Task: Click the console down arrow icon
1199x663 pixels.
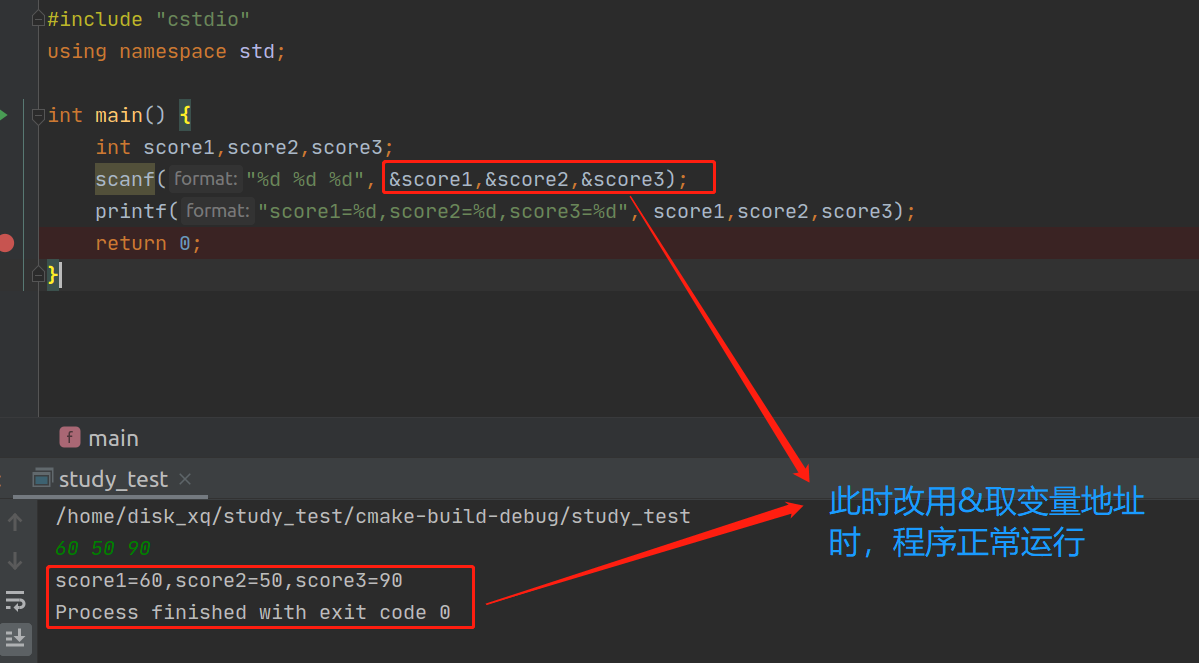Action: pos(15,561)
